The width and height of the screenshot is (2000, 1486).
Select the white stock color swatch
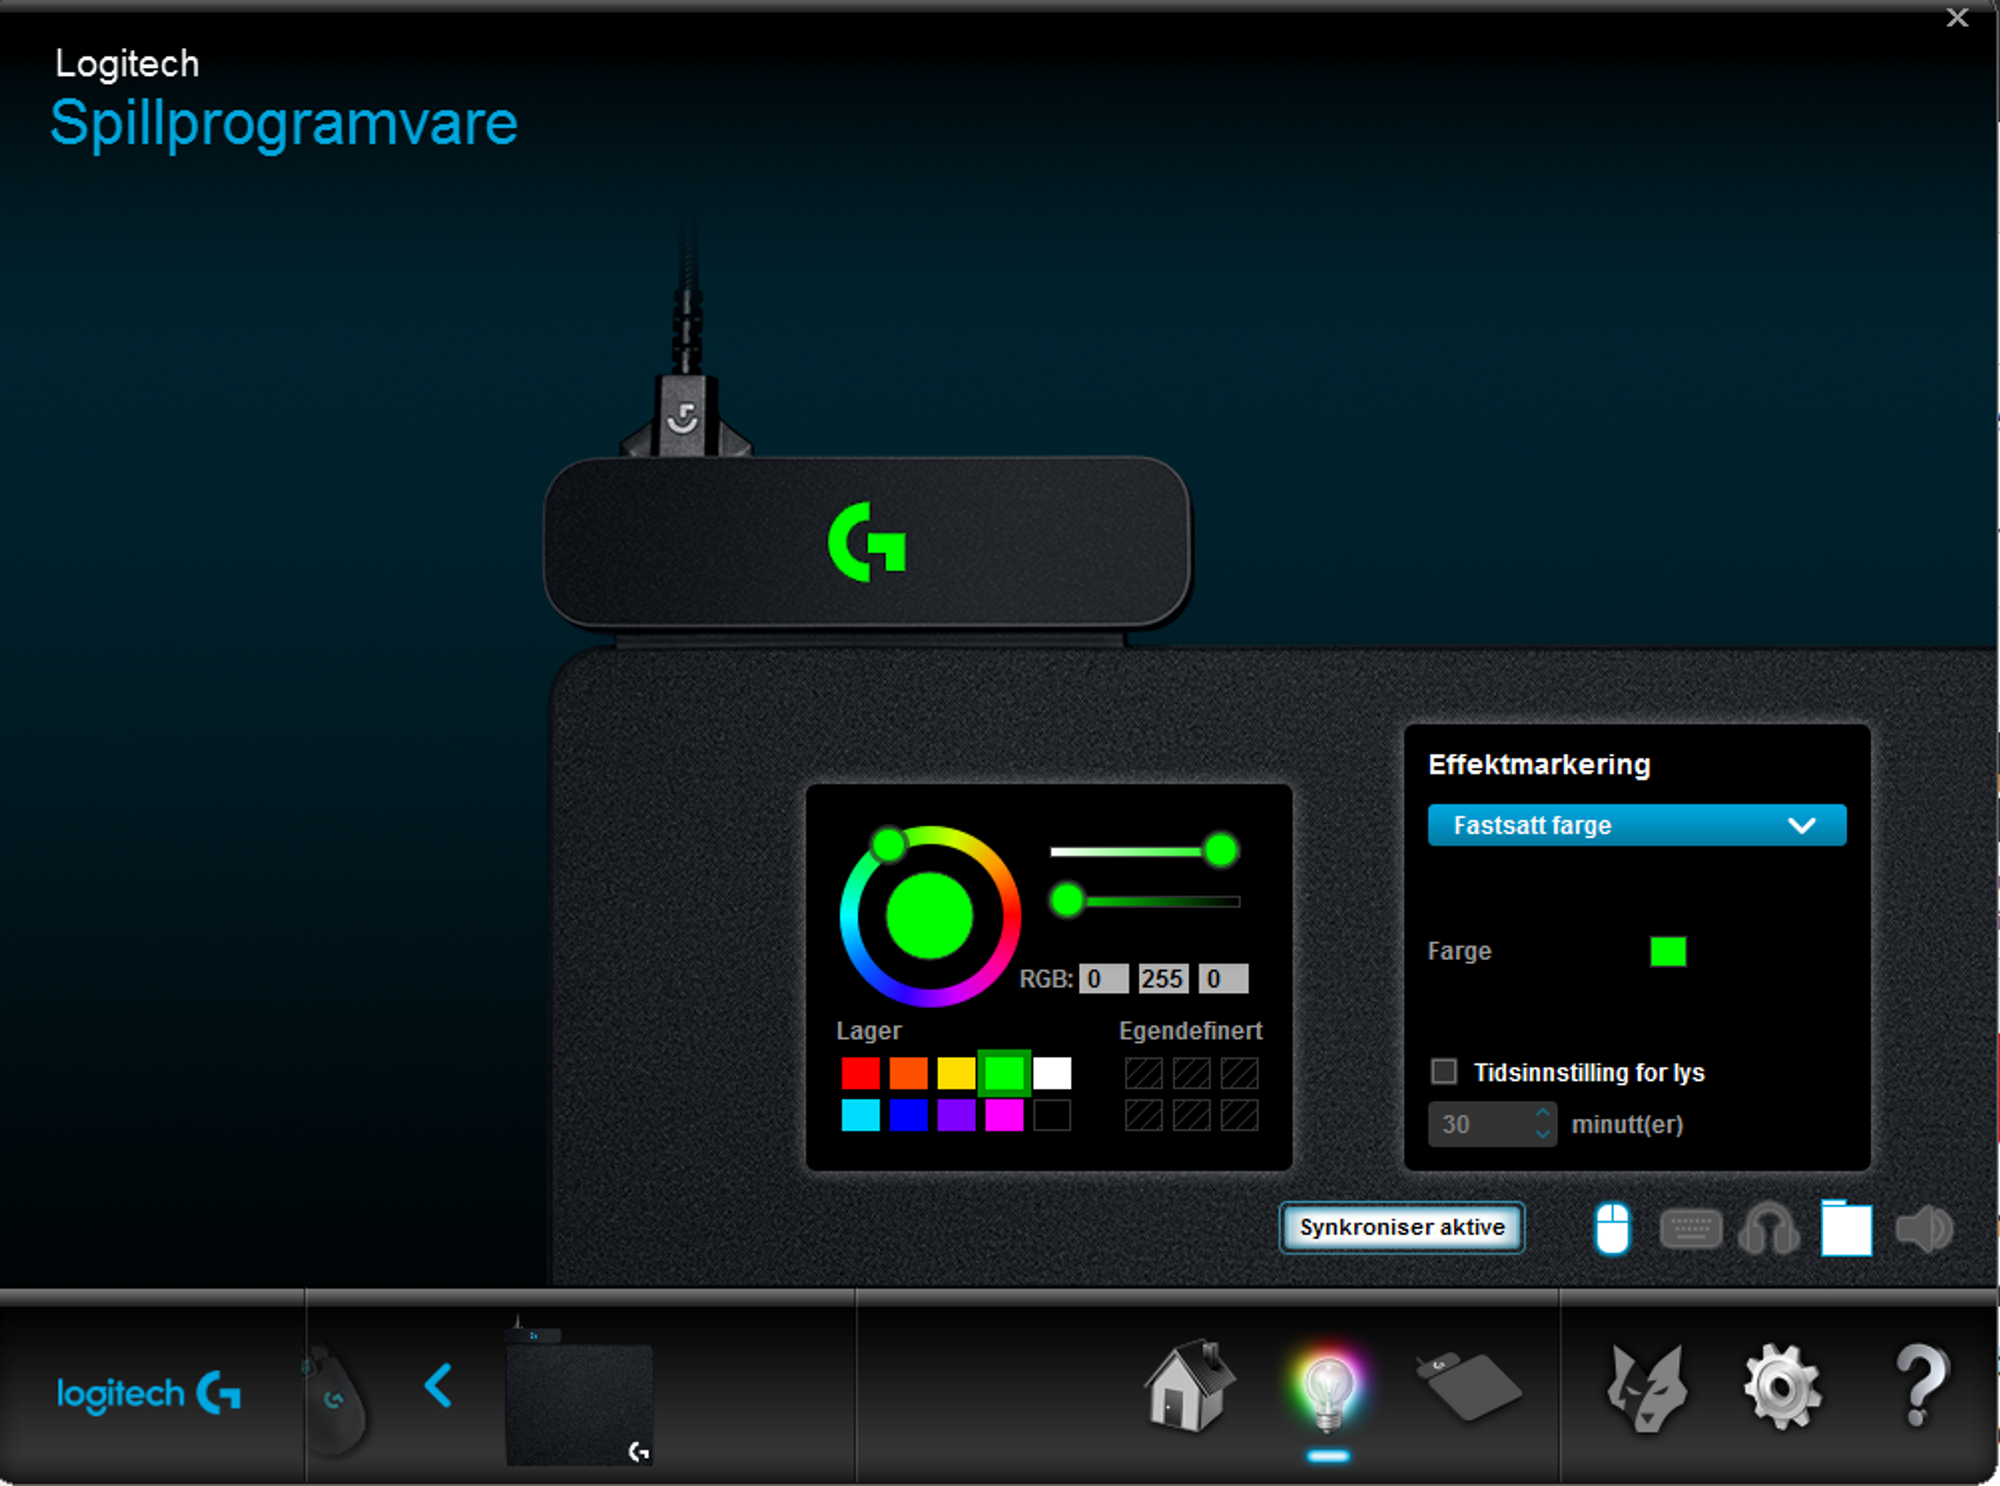1052,1073
